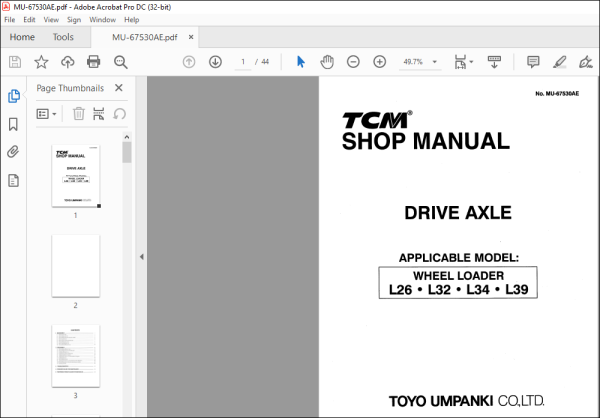Select the Highlight text pen
The width and height of the screenshot is (600, 418).
point(559,62)
